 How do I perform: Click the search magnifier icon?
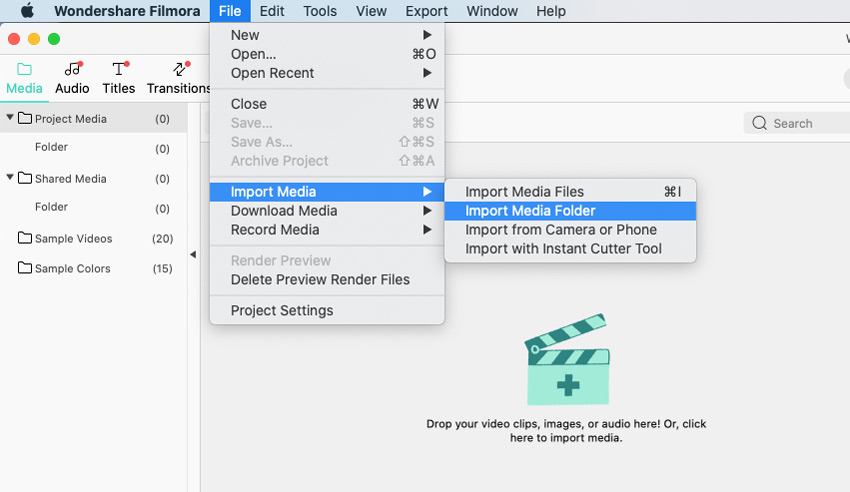coord(759,123)
